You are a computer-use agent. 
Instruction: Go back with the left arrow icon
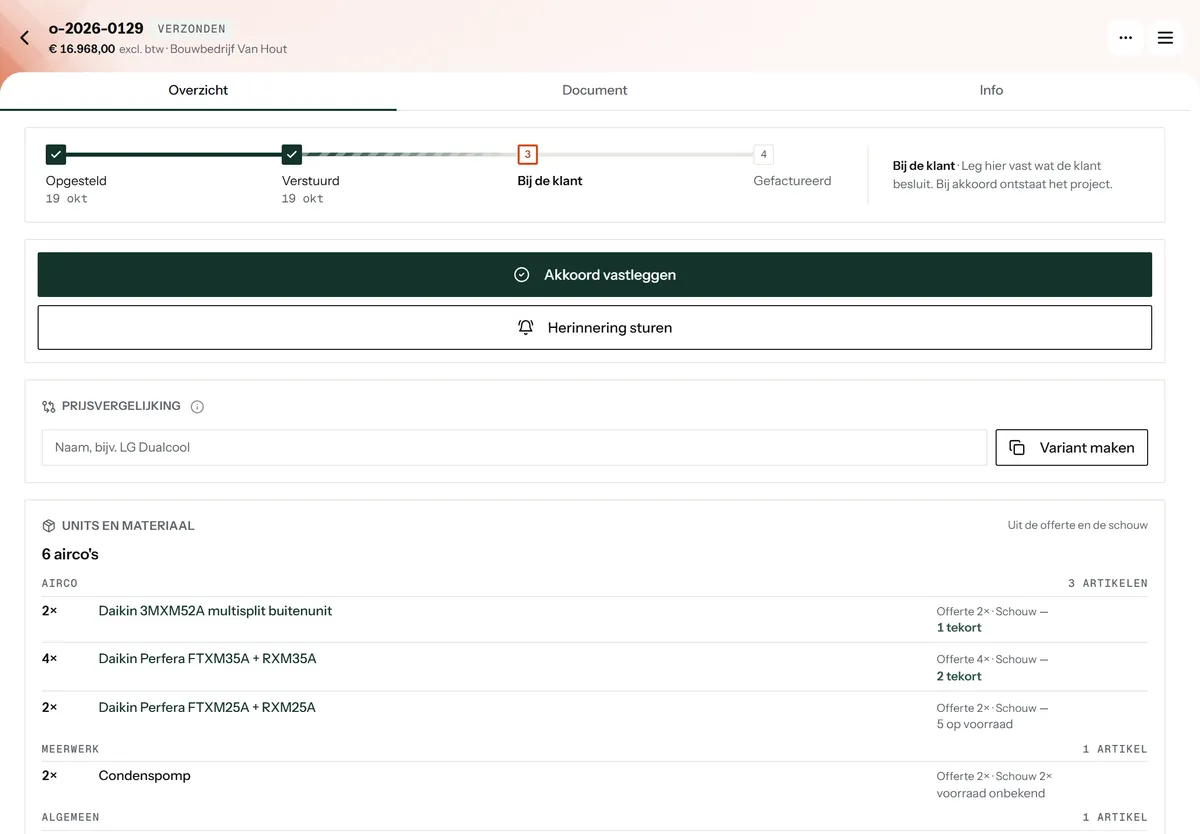point(25,38)
